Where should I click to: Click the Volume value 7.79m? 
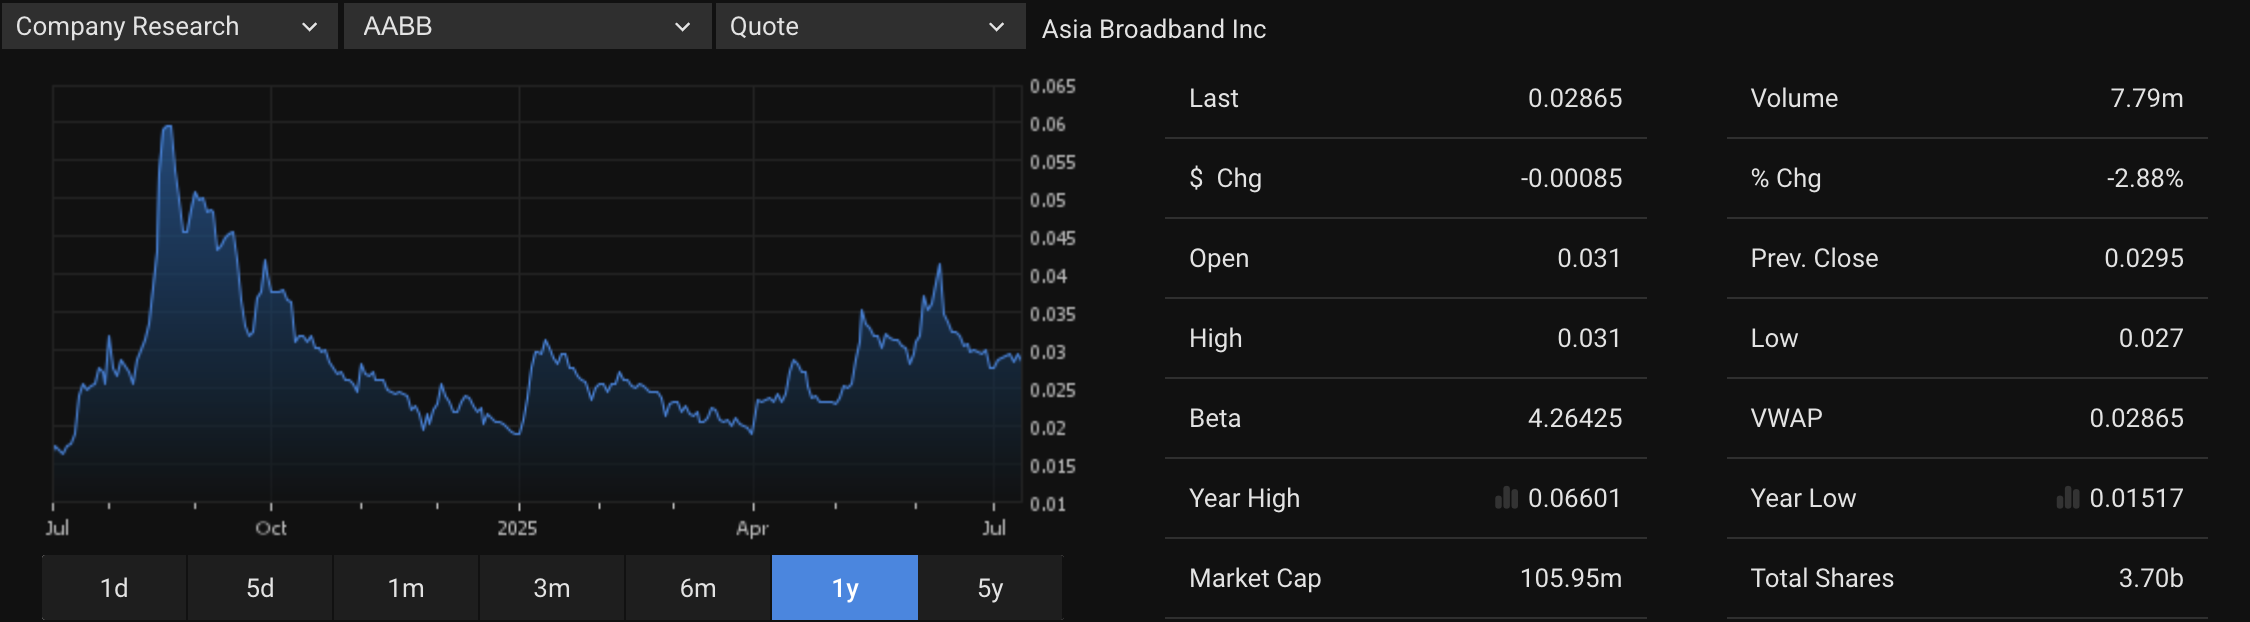pos(2146,98)
